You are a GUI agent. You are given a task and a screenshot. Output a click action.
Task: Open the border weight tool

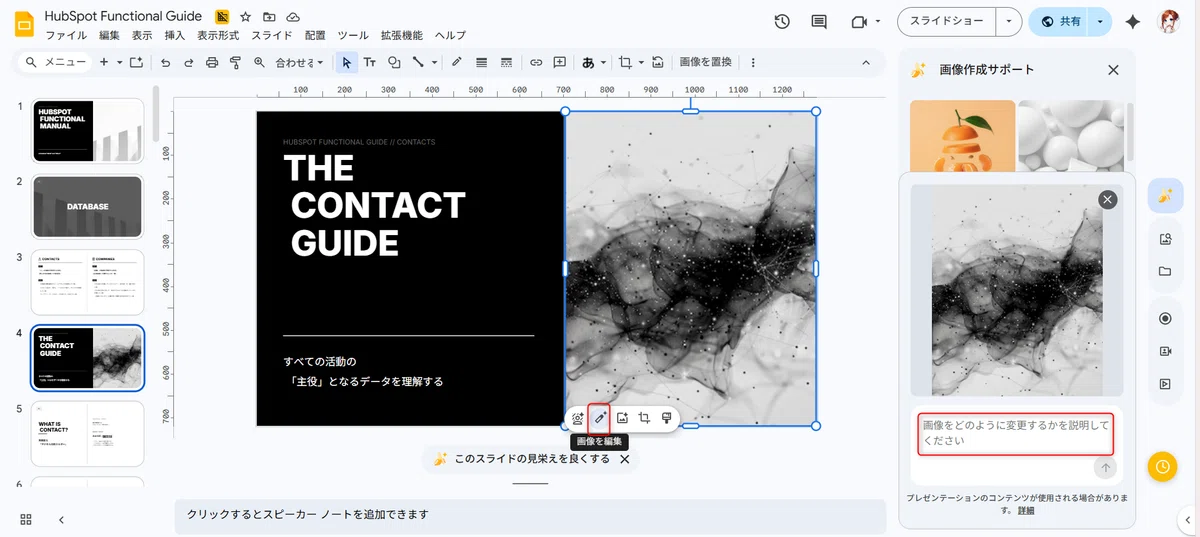click(481, 62)
